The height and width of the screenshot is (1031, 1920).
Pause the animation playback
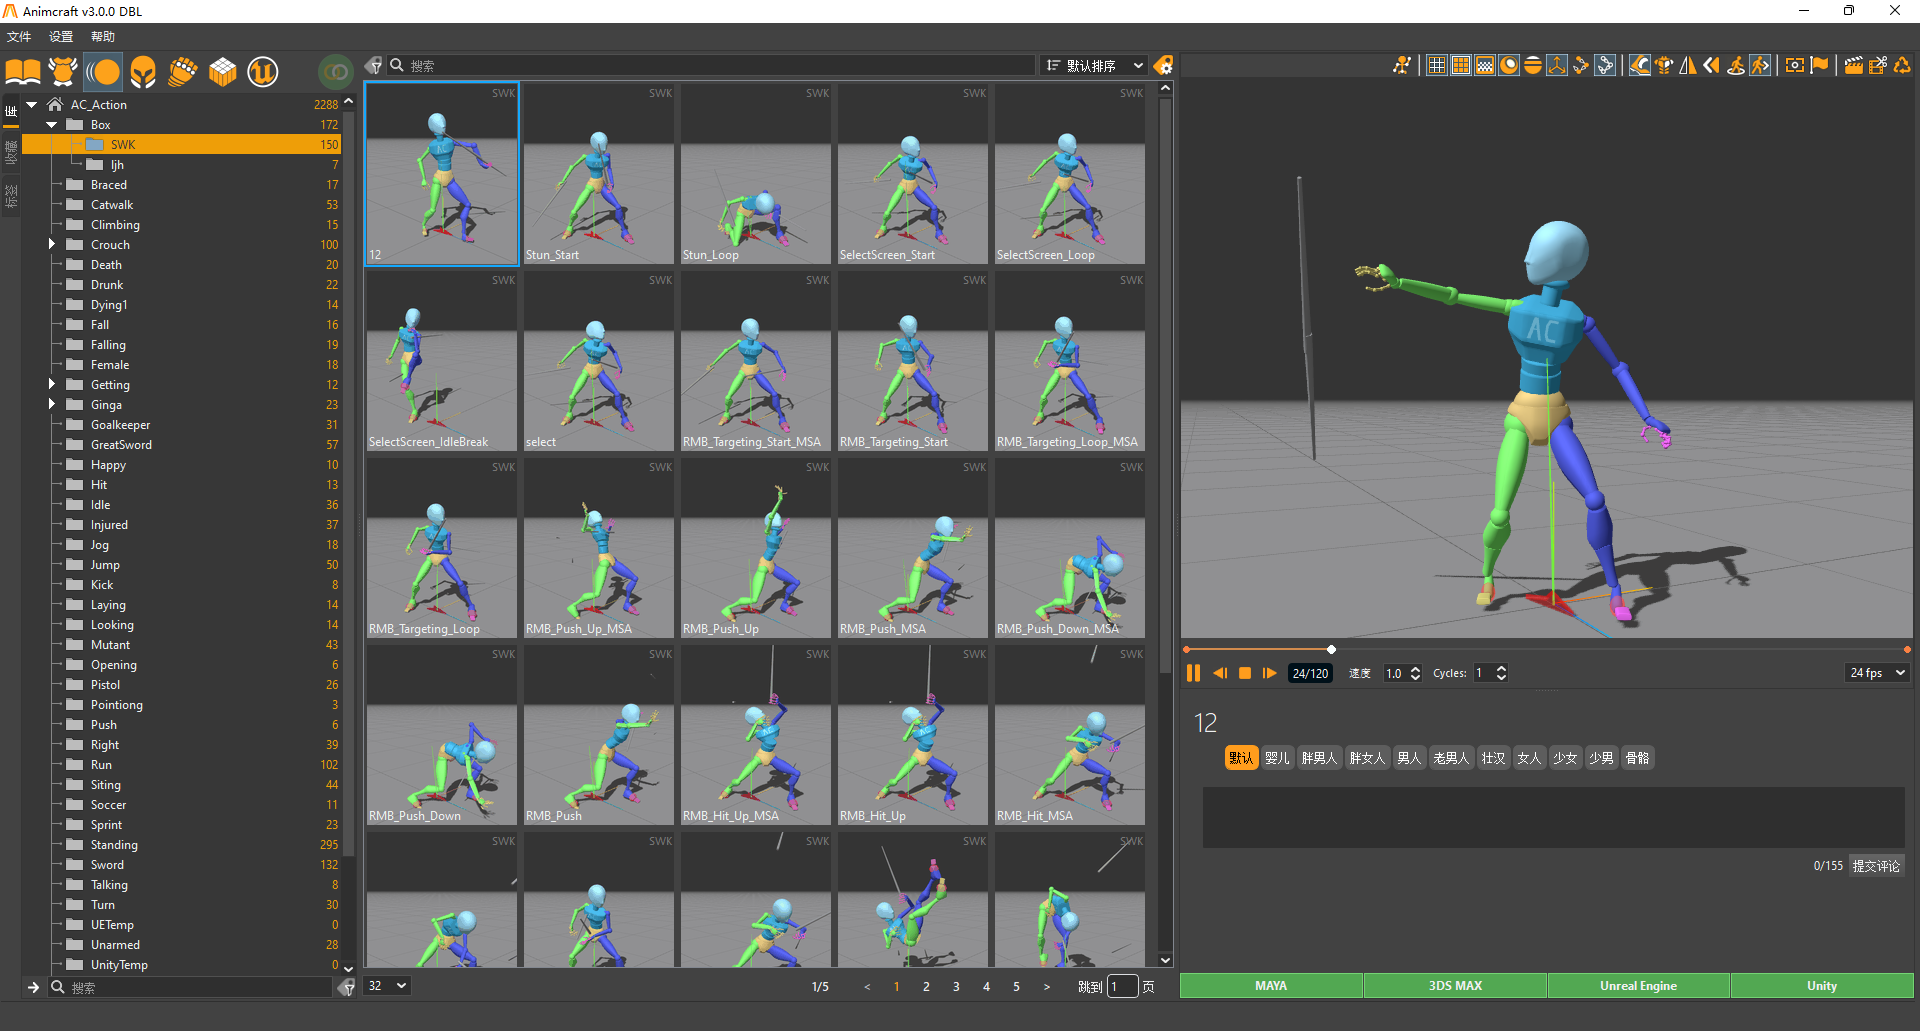tap(1193, 673)
